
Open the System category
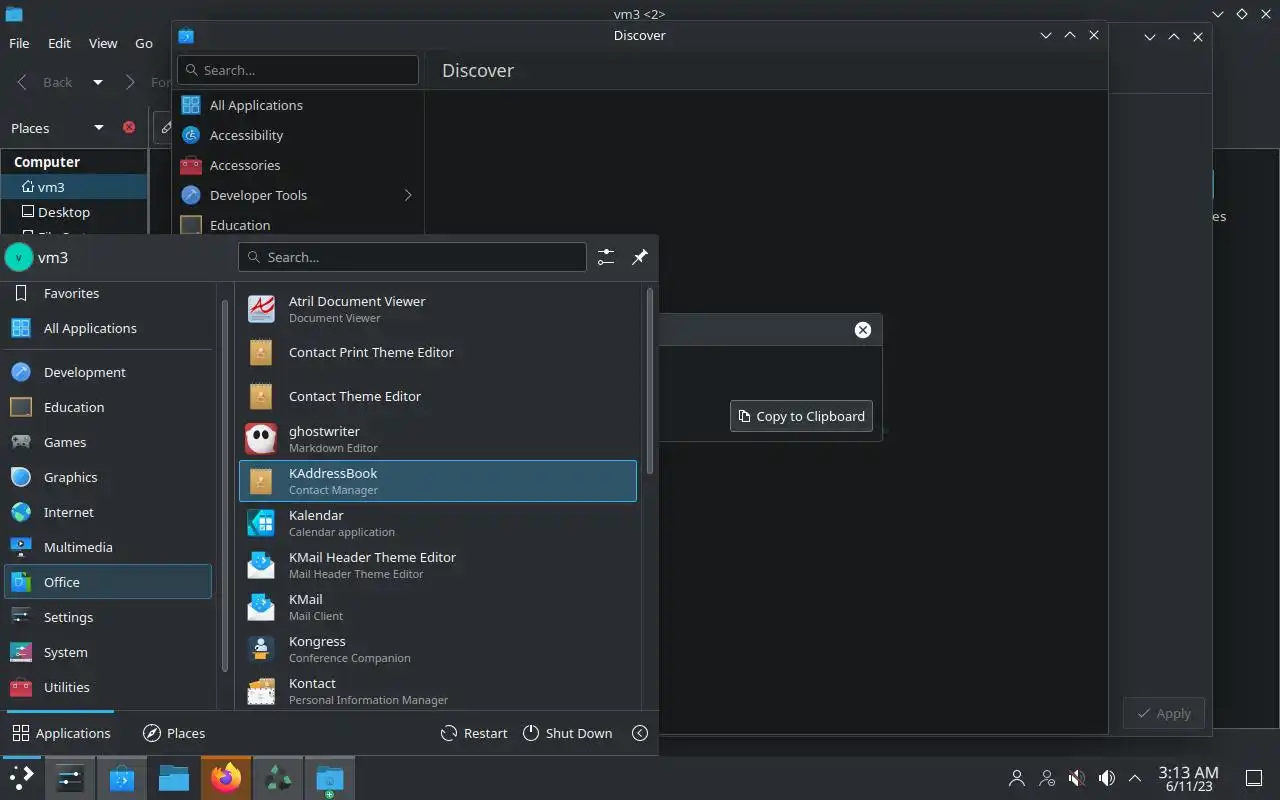(108, 652)
